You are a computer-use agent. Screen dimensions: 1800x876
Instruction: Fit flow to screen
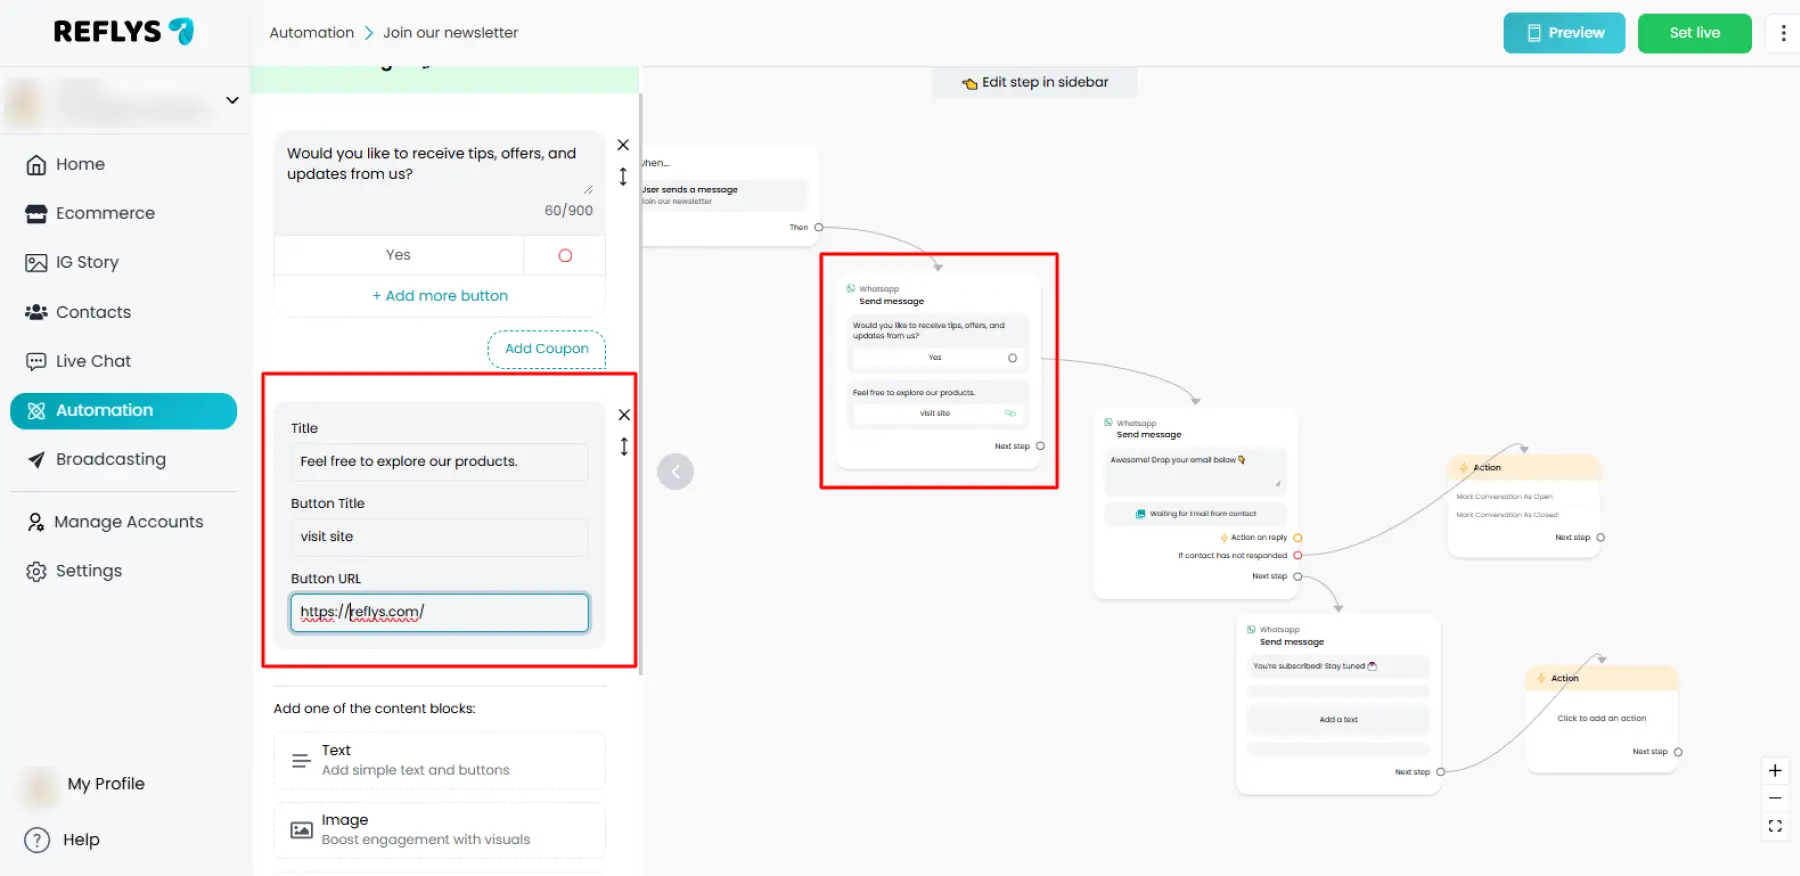click(1775, 826)
